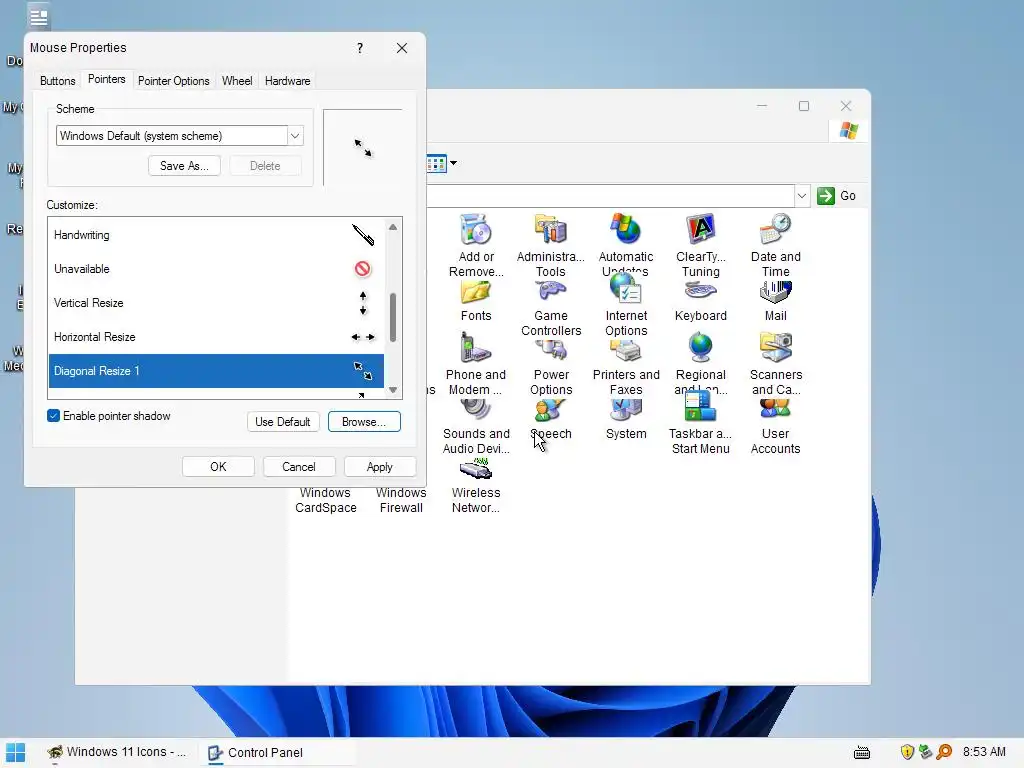Viewport: 1024px width, 768px height.
Task: Click the Browse... button
Action: (364, 422)
